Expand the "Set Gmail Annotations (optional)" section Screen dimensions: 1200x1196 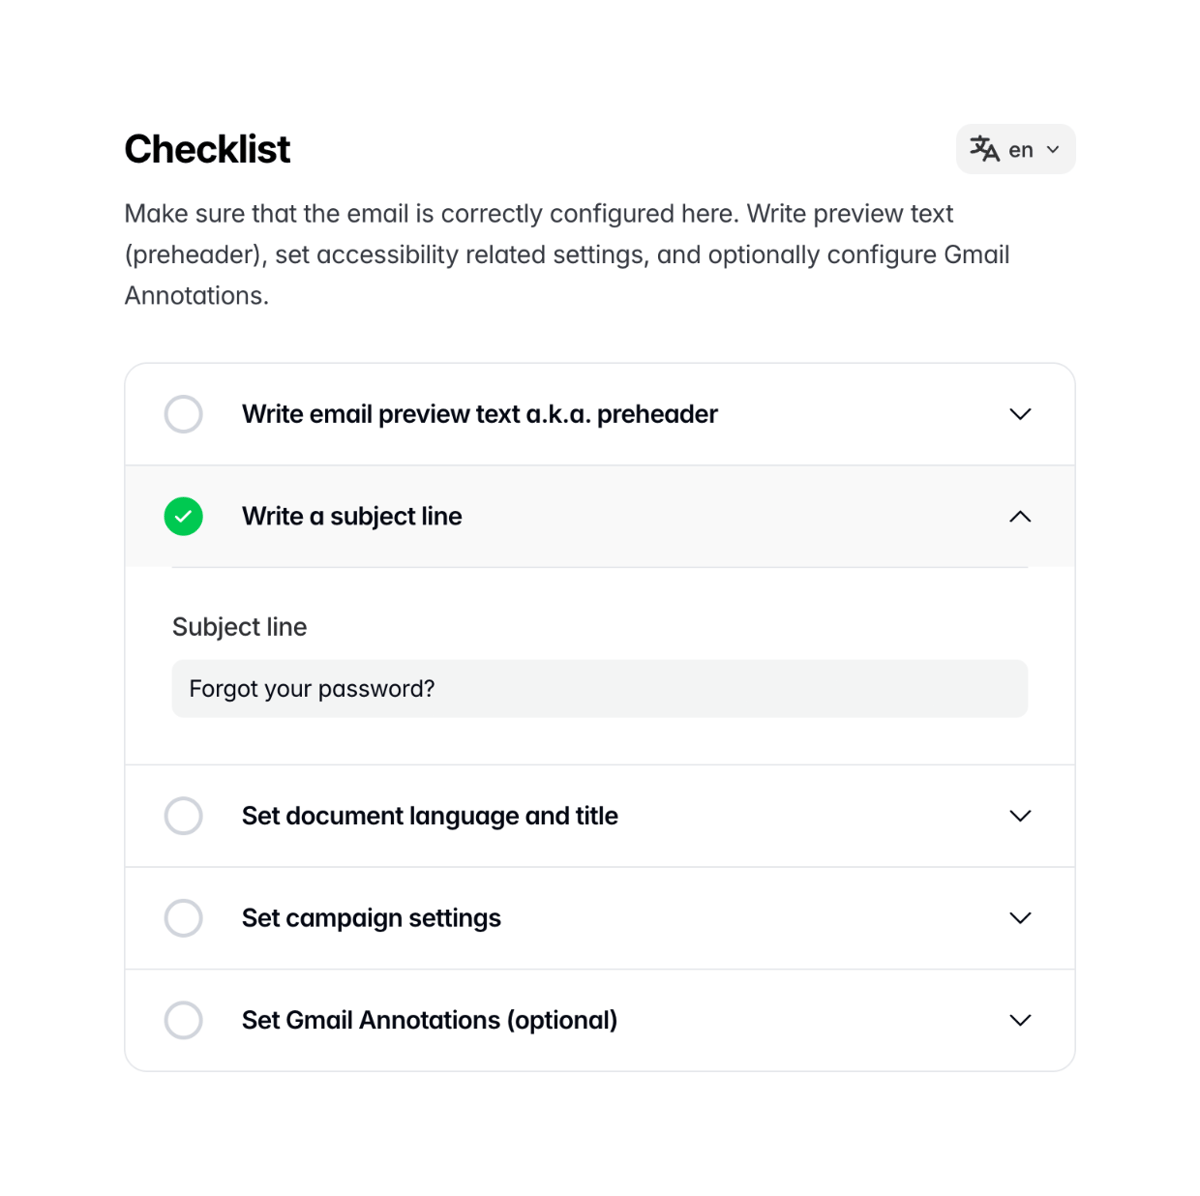[x=1020, y=1020]
